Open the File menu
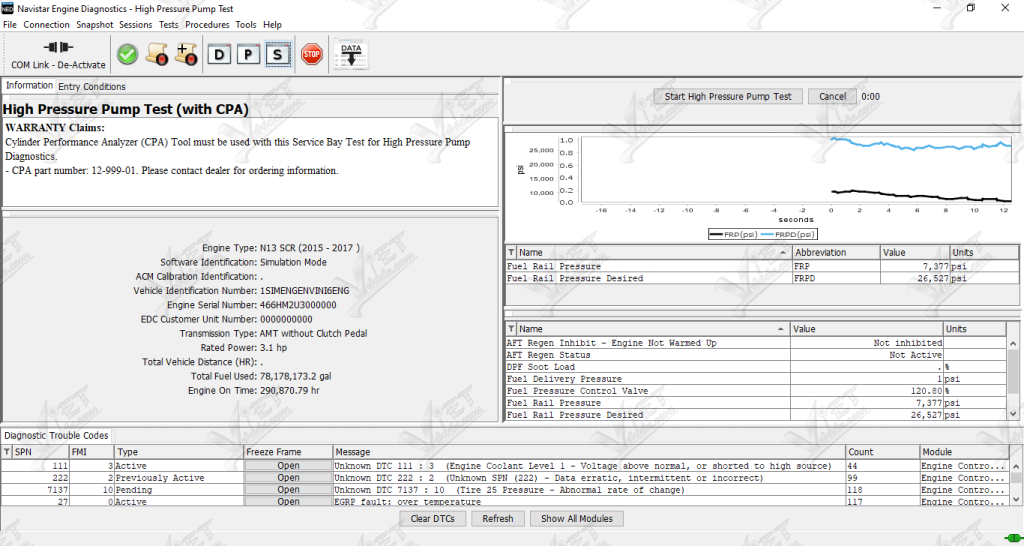The width and height of the screenshot is (1024, 546). 10,25
